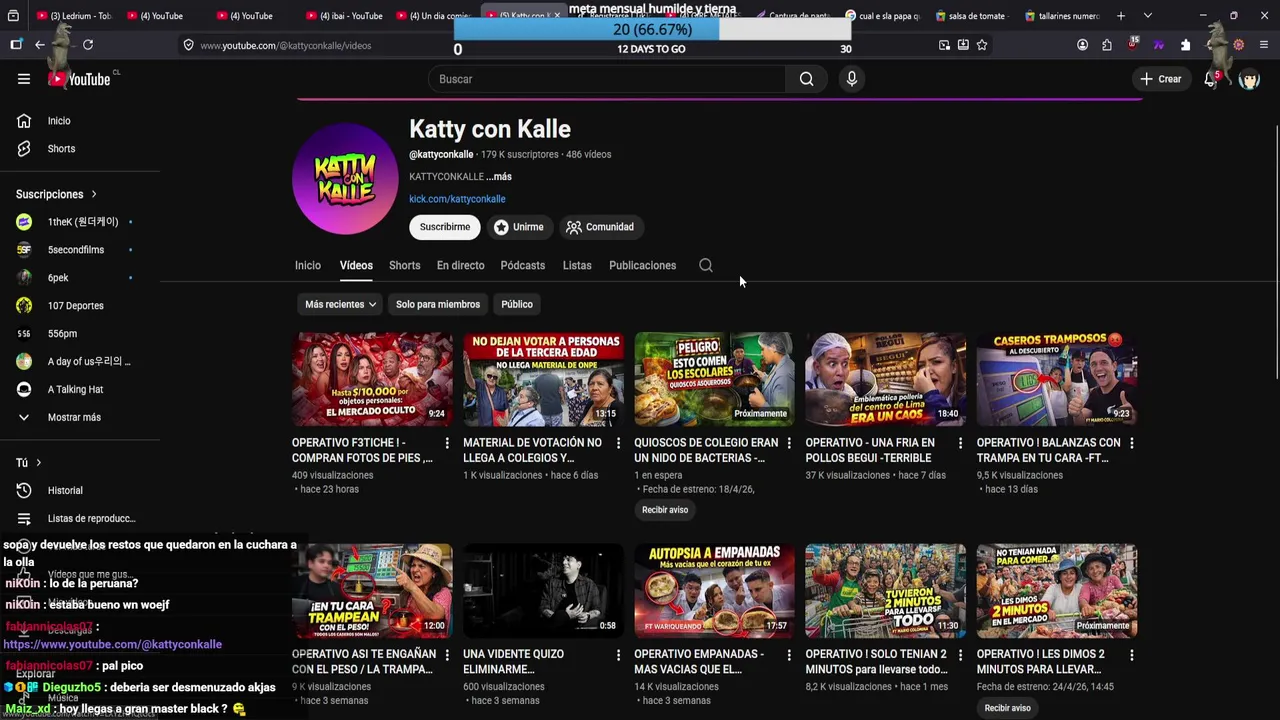Expand the Suscripciones section header
Viewport: 1280px width, 720px height.
coord(56,194)
